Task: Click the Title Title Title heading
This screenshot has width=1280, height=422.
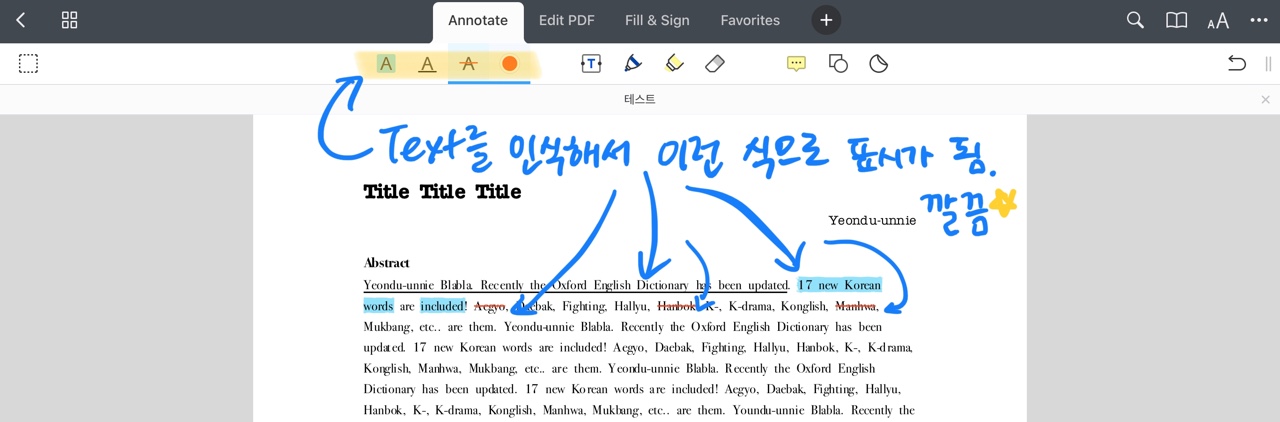Action: (x=442, y=192)
